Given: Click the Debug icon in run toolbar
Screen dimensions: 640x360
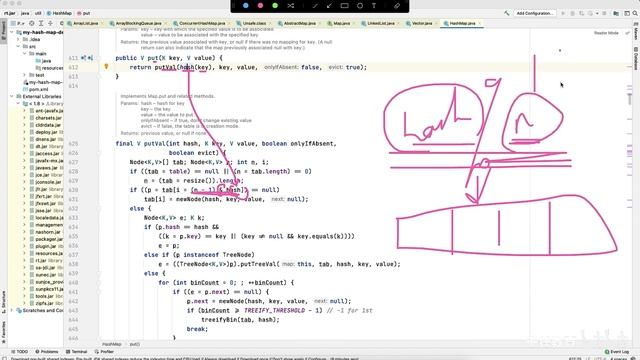Looking at the screenshot, I should coord(573,13).
